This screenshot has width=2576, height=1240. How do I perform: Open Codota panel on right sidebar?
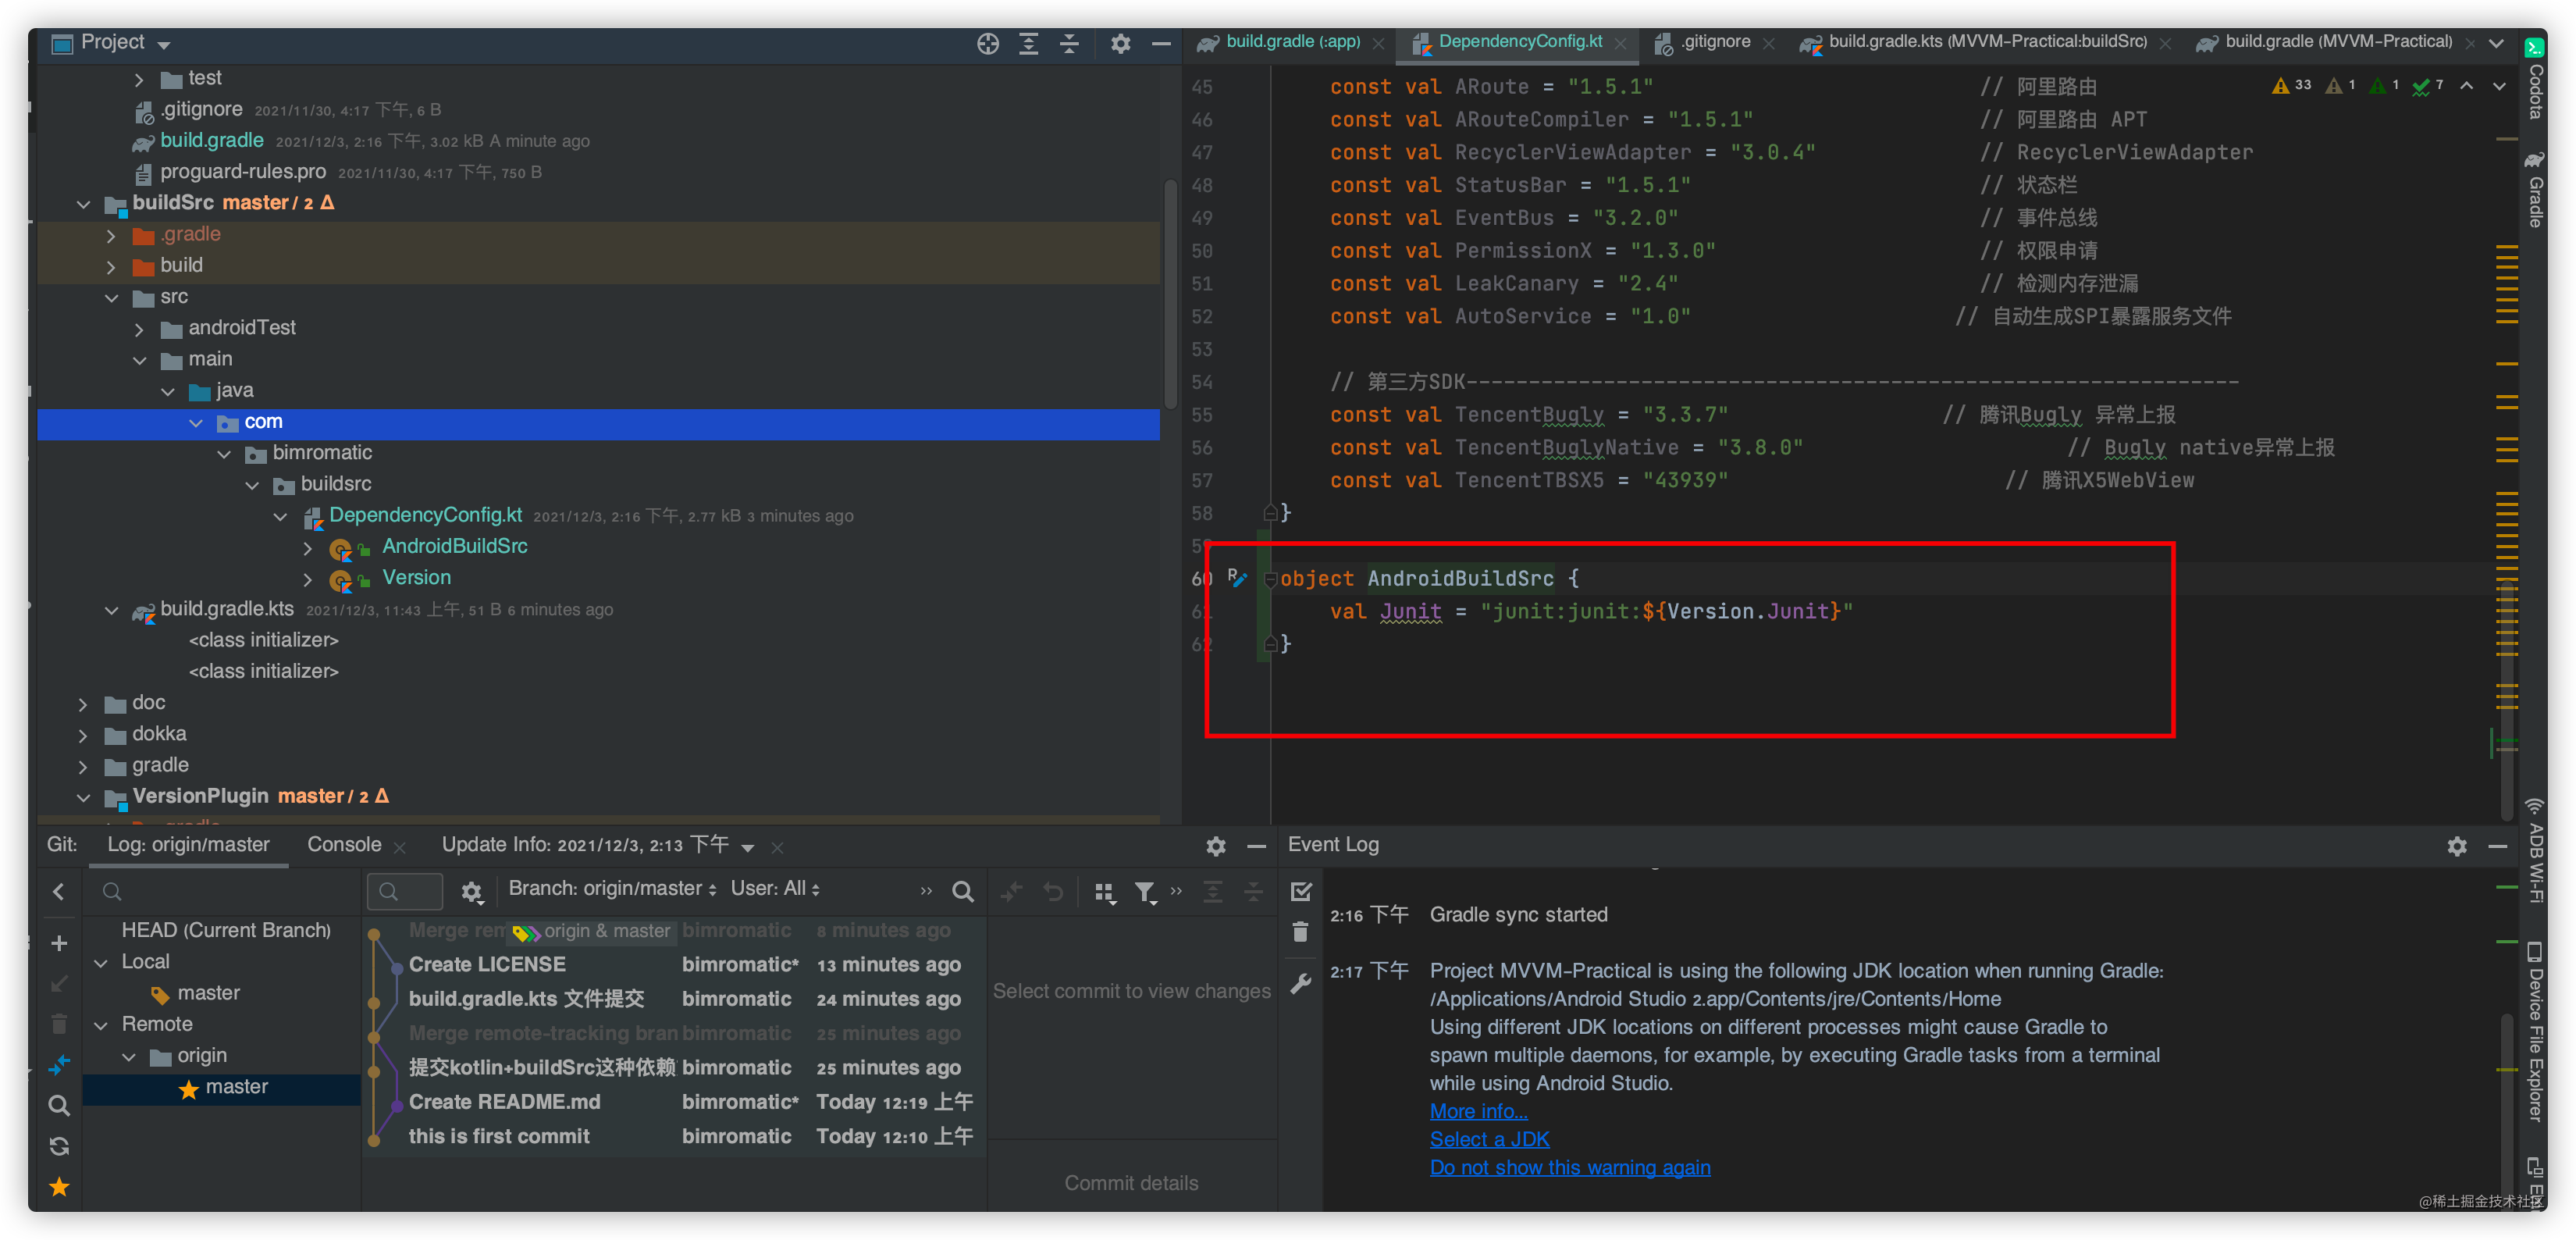pyautogui.click(x=2535, y=79)
